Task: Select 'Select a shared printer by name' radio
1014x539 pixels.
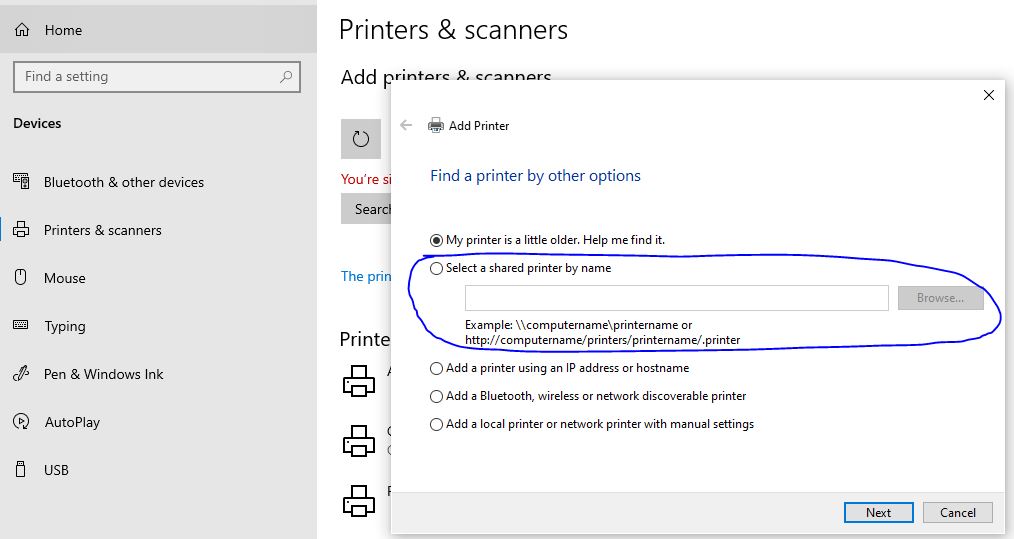Action: 436,268
